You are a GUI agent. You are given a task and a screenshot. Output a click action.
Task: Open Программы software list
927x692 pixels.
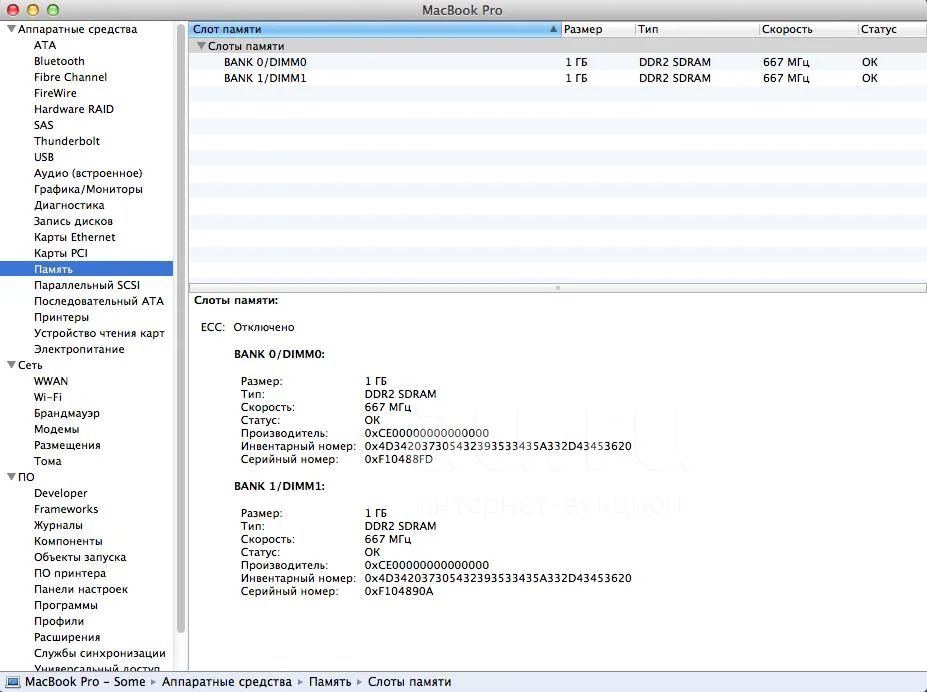click(66, 605)
